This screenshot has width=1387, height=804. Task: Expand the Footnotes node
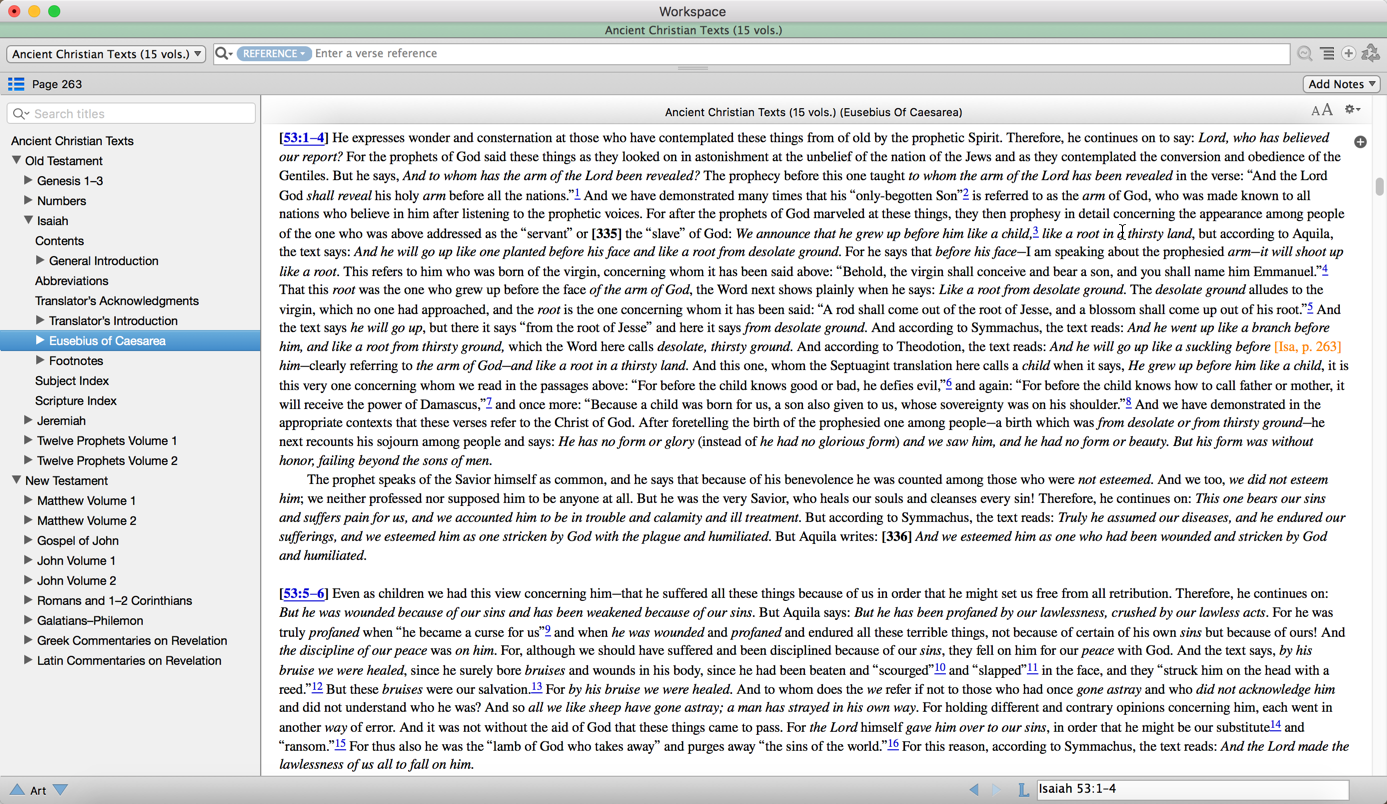click(x=40, y=360)
